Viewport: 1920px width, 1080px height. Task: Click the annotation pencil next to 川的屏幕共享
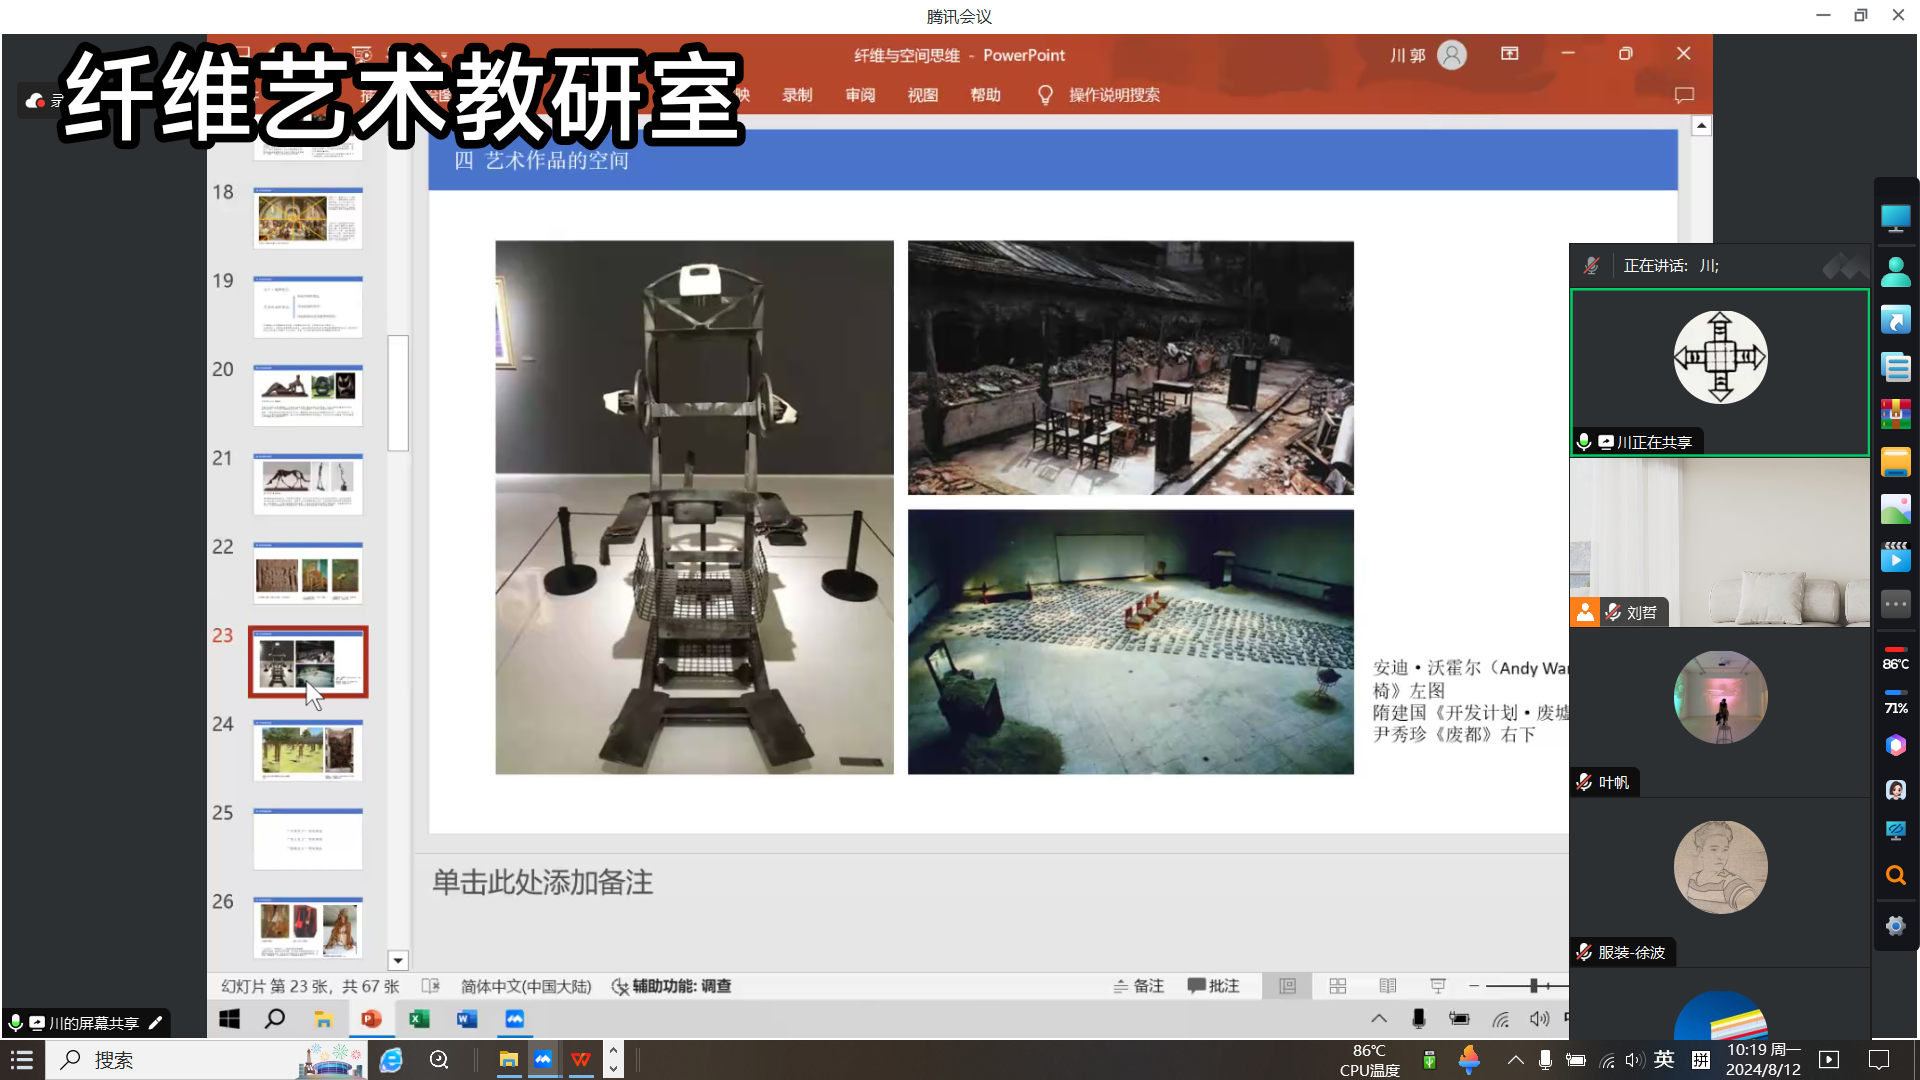155,1023
